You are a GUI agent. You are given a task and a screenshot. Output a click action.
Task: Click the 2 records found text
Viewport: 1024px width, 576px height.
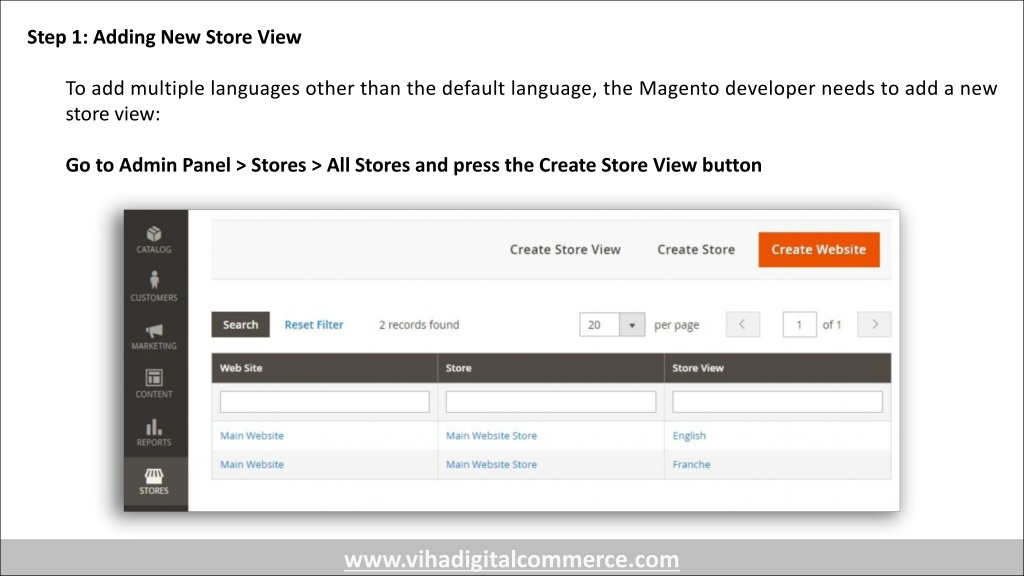(x=419, y=325)
